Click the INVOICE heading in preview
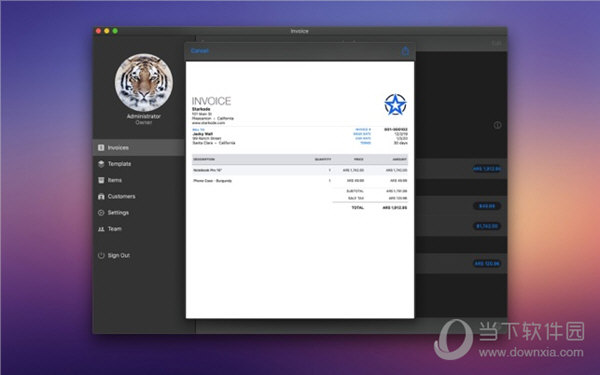The width and height of the screenshot is (600, 375). [211, 101]
